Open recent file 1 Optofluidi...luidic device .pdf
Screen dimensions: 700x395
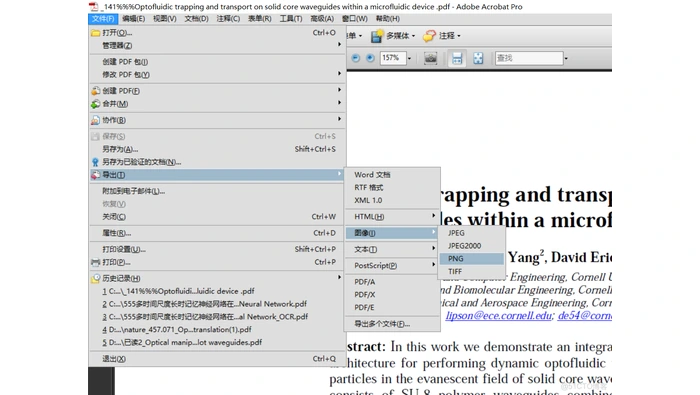[217, 291]
